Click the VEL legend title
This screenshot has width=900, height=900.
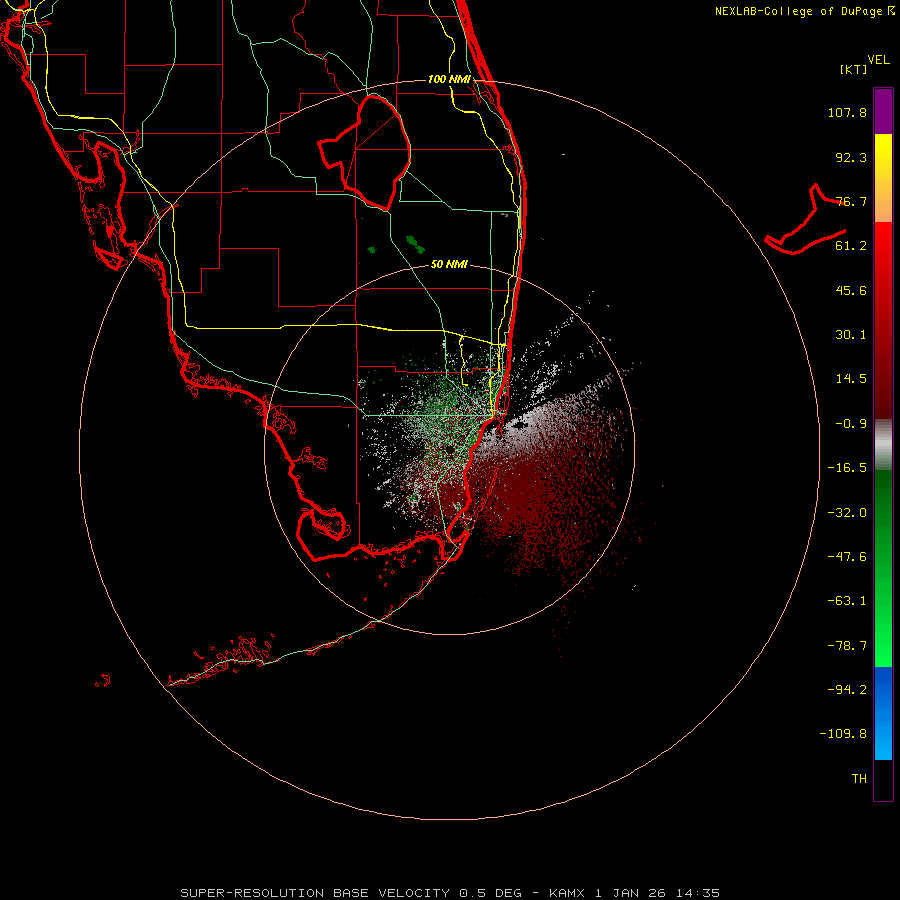point(879,59)
